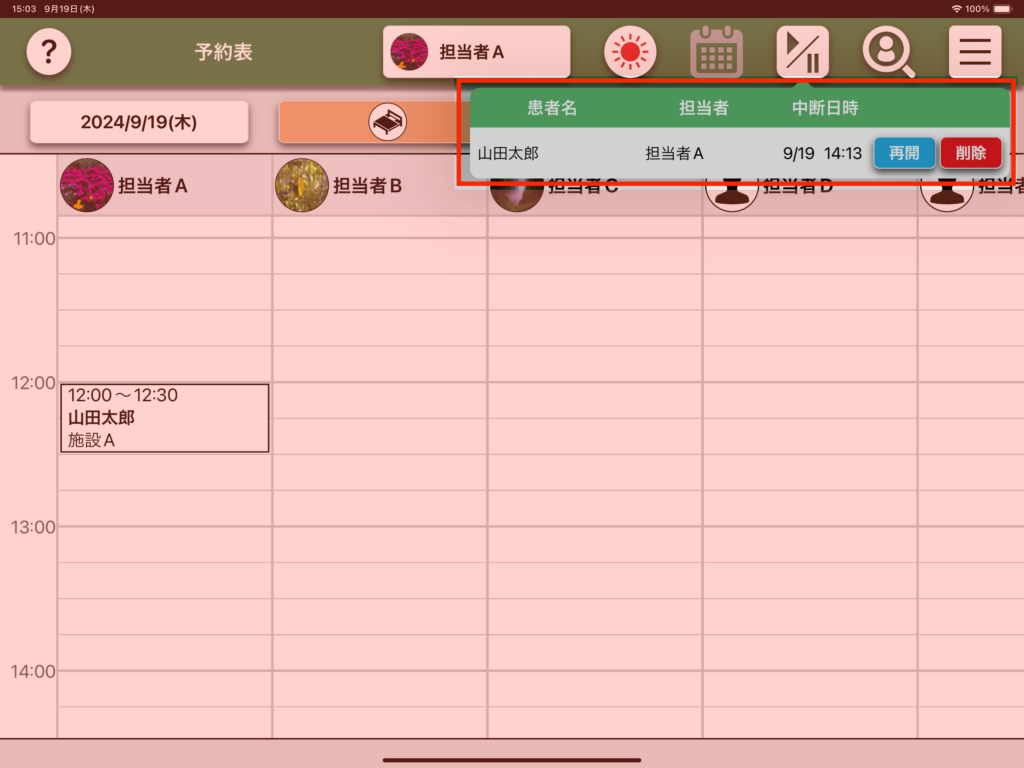The width and height of the screenshot is (1024, 768).
Task: Tap the 中断日時 column header
Action: pos(824,108)
